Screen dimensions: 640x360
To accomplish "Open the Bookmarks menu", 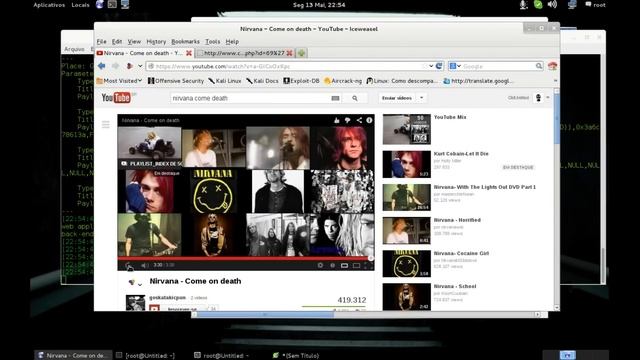I will click(185, 42).
